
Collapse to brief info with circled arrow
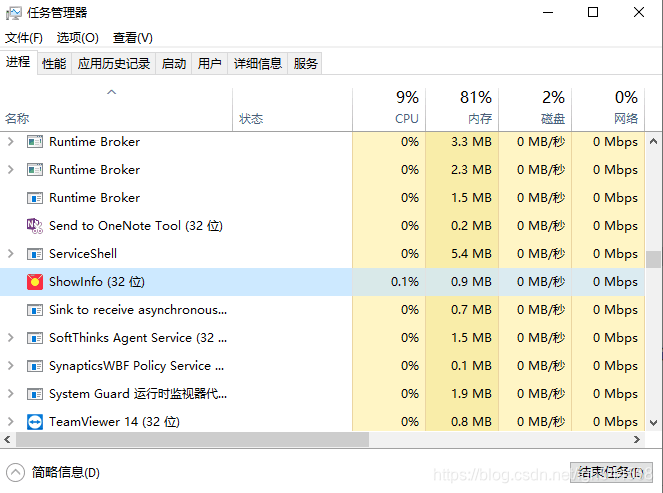[16, 472]
